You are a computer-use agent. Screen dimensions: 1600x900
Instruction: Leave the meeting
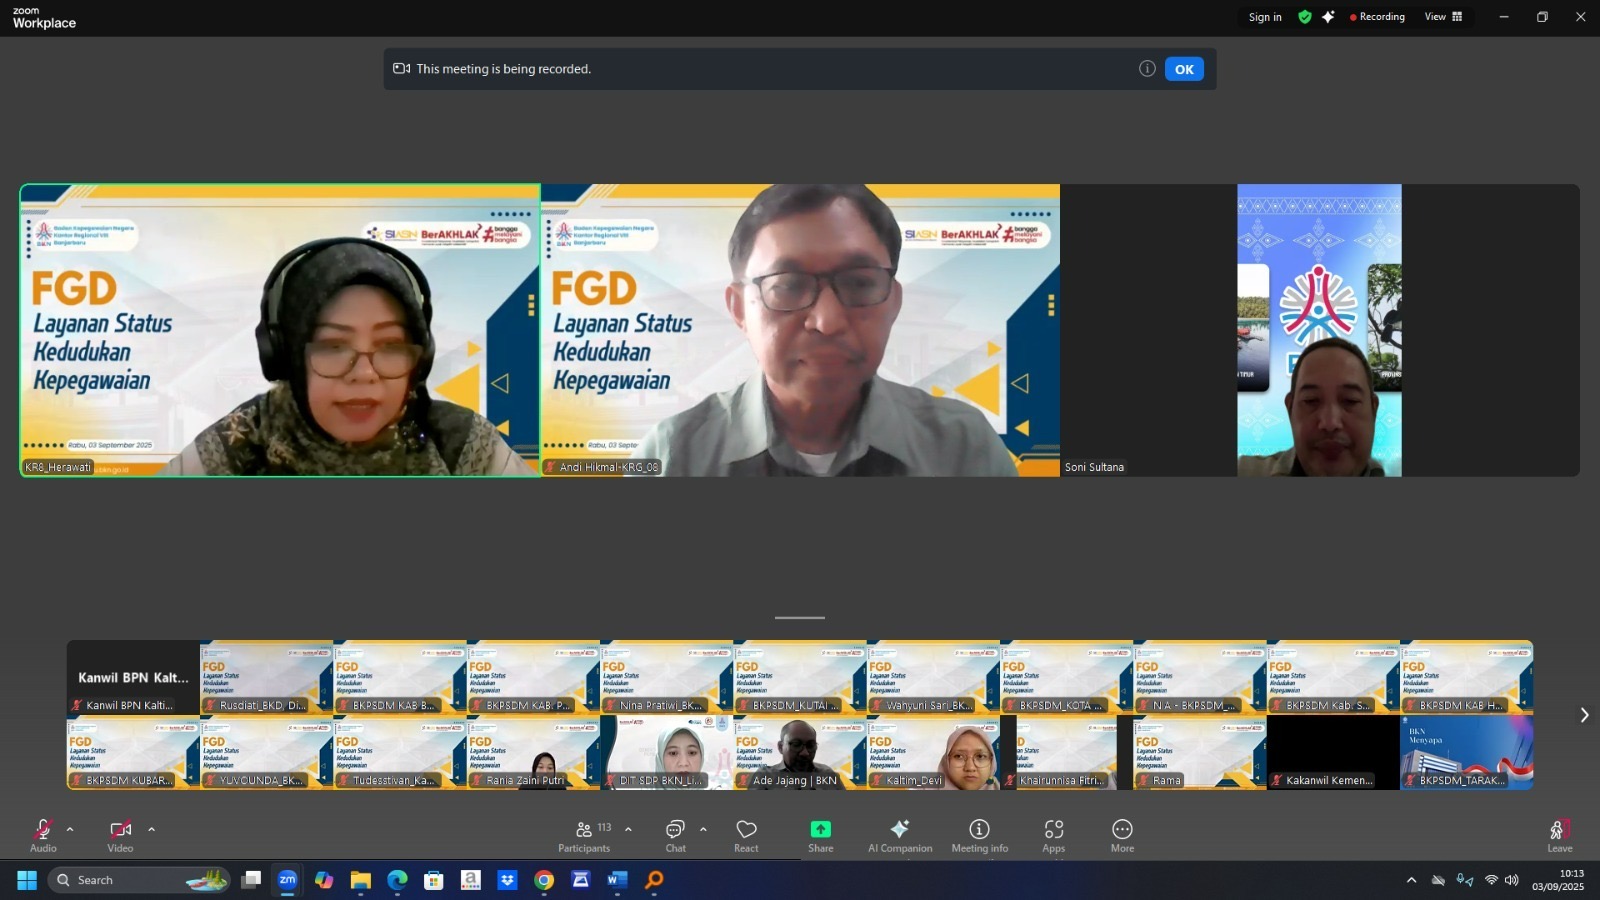(1559, 836)
